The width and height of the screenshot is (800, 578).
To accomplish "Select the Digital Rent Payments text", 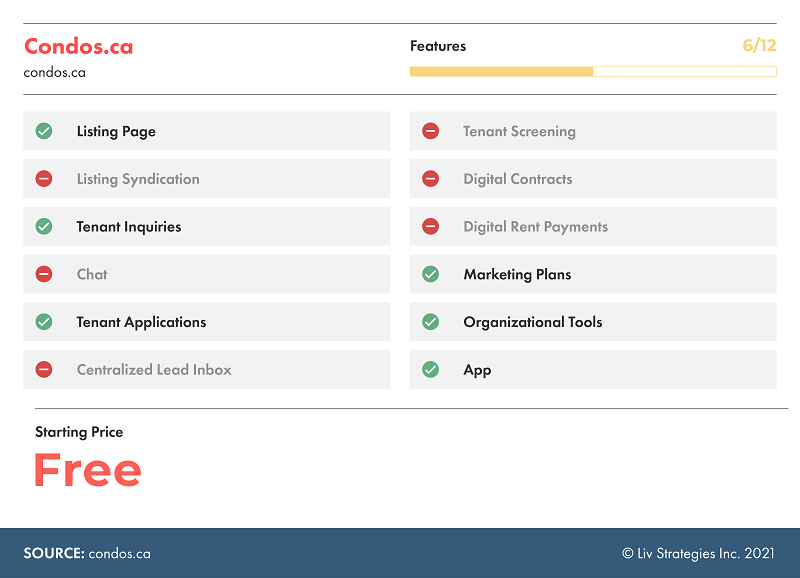I will [536, 227].
